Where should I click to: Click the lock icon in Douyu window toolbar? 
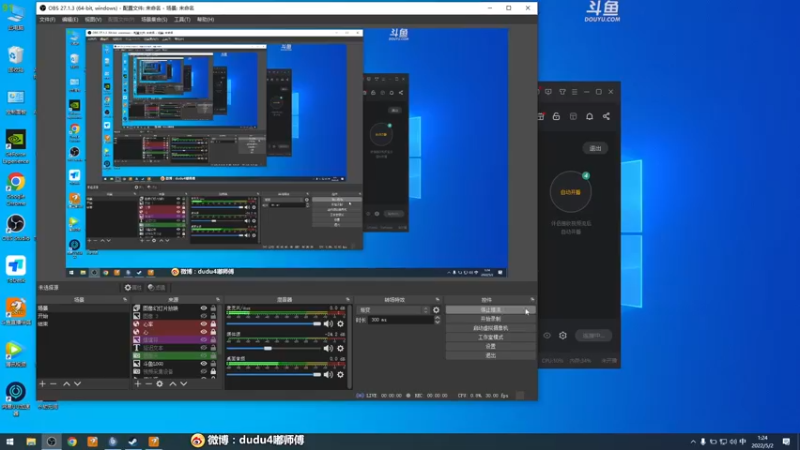click(x=556, y=116)
